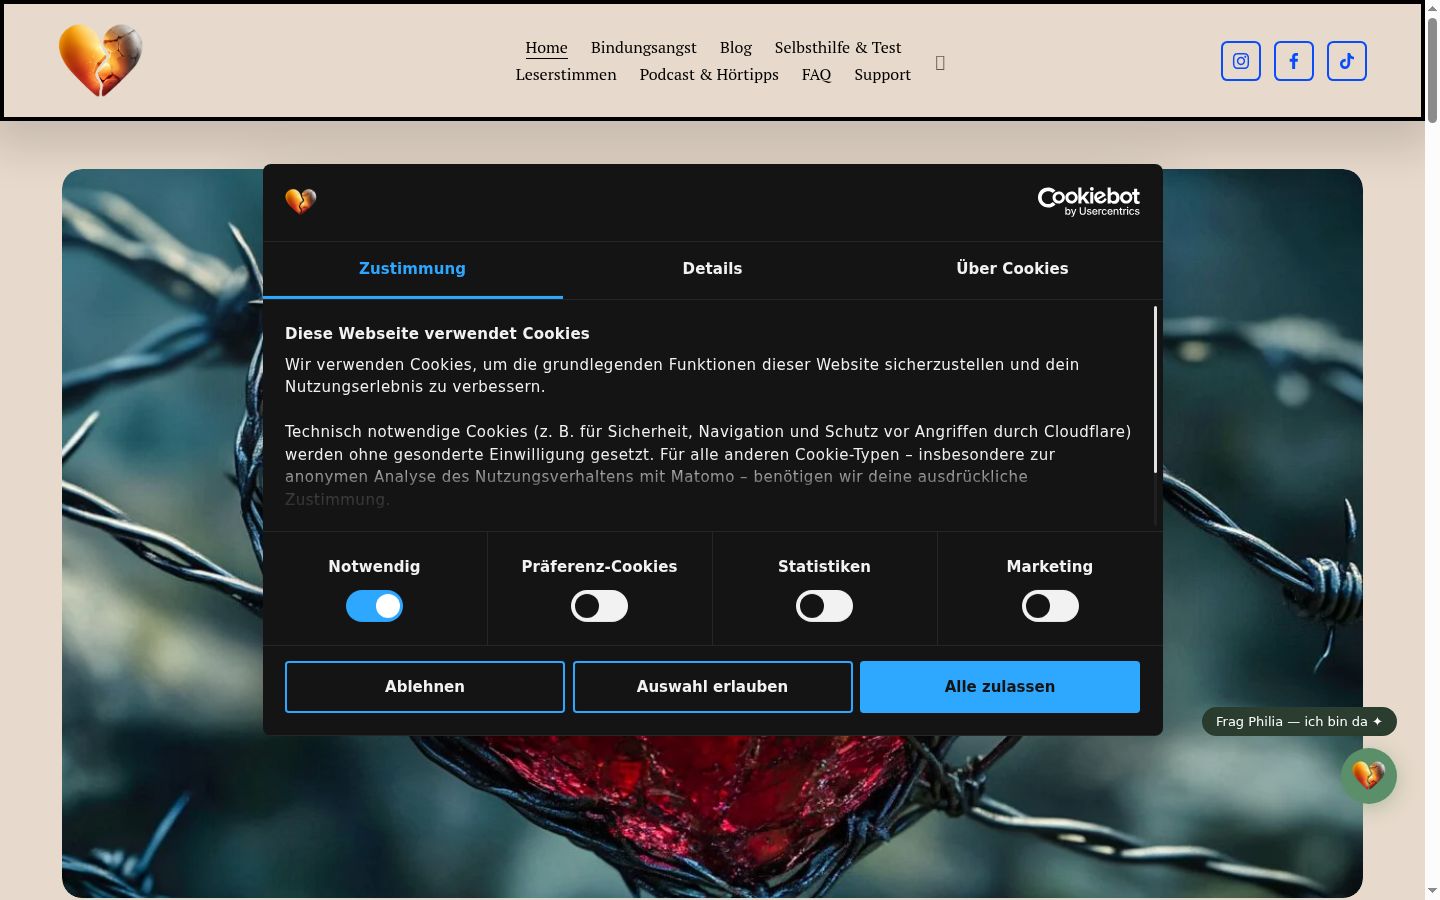Open Podcast & Hörtipps menu item
Screen dimensions: 1440x900
click(709, 75)
